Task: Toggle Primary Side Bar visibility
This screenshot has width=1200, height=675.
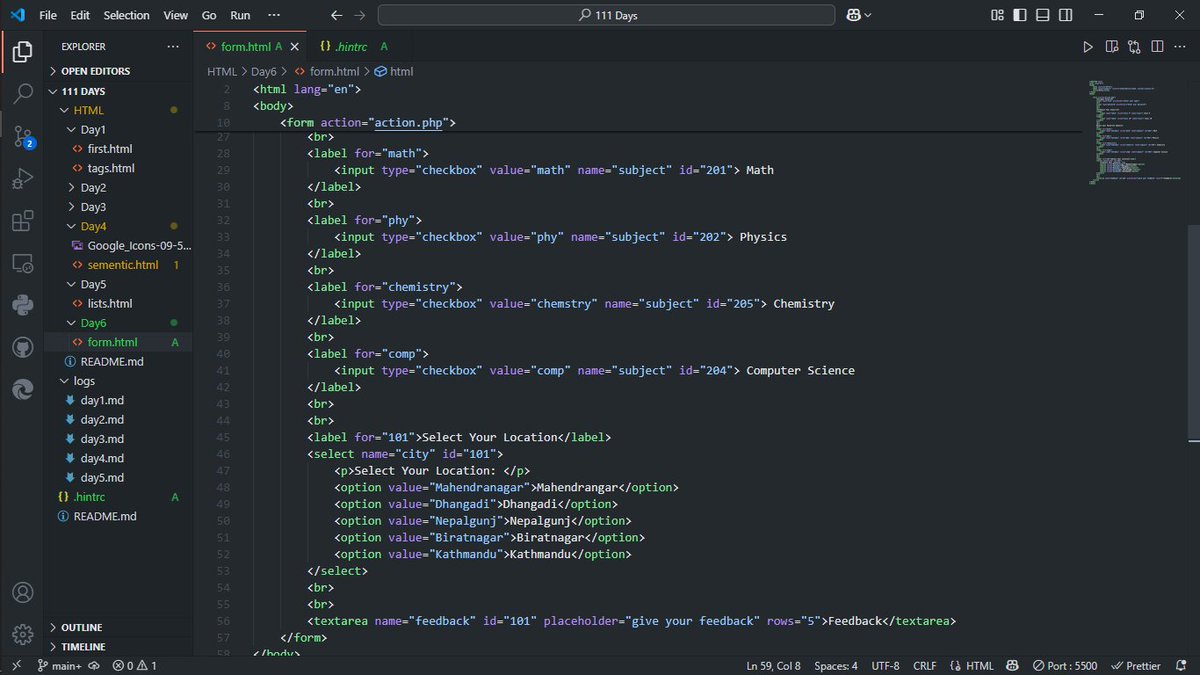Action: [x=1020, y=15]
